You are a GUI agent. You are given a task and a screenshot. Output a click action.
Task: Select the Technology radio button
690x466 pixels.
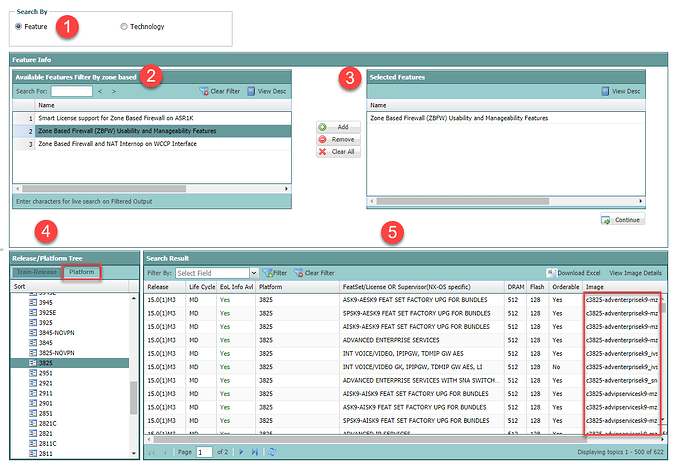(x=124, y=26)
